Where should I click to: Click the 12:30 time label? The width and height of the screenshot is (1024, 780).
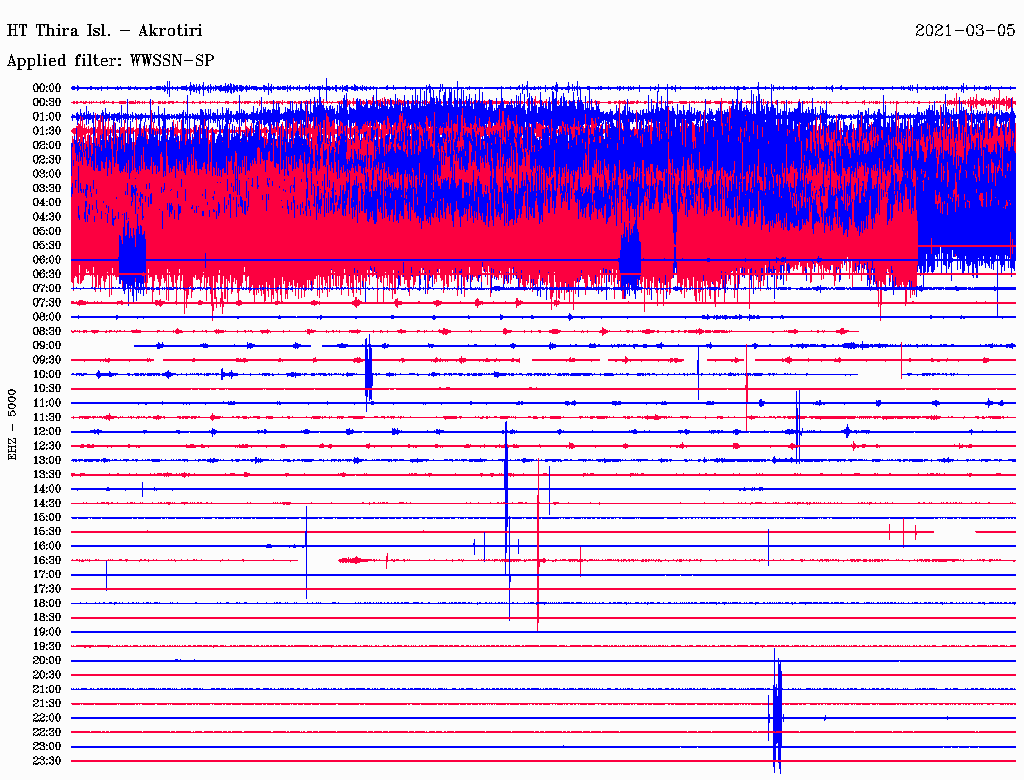tap(47, 446)
